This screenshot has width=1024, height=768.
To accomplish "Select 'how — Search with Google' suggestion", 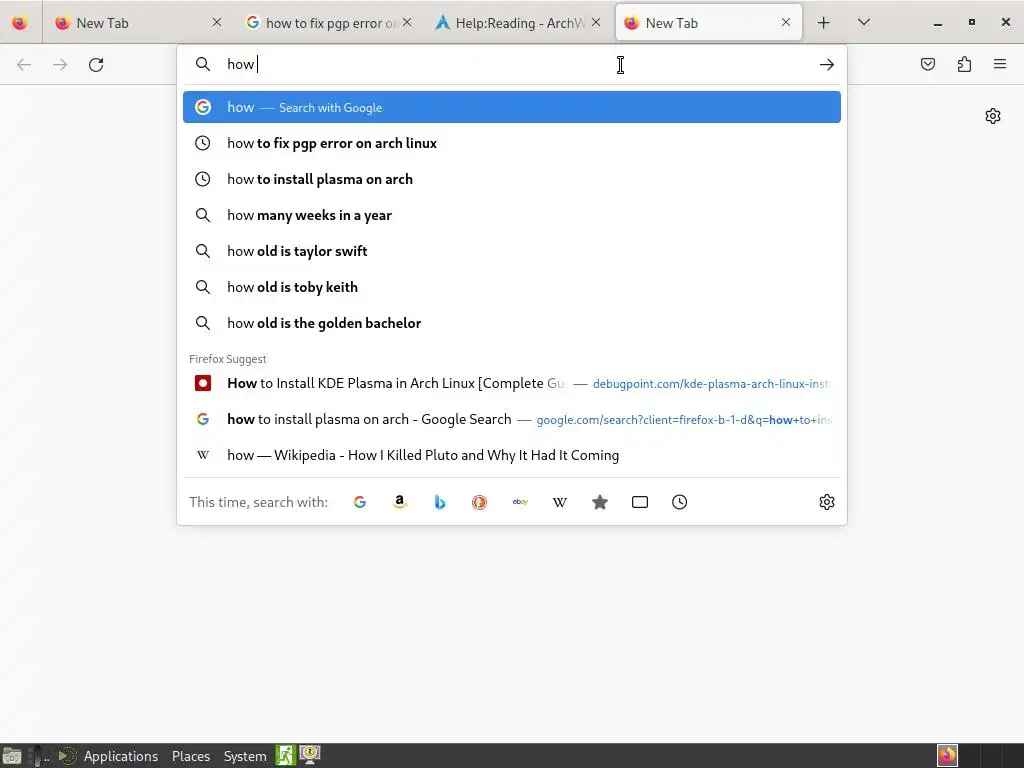I will [511, 107].
